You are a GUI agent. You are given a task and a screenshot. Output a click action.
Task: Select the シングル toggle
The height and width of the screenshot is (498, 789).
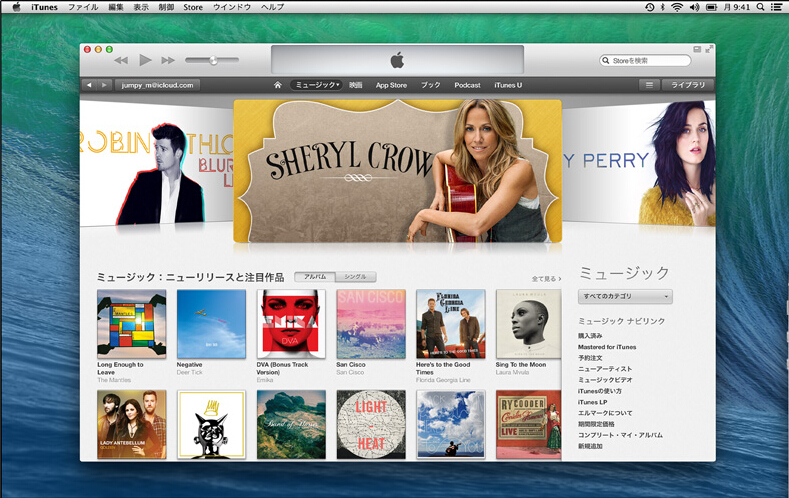tap(355, 277)
